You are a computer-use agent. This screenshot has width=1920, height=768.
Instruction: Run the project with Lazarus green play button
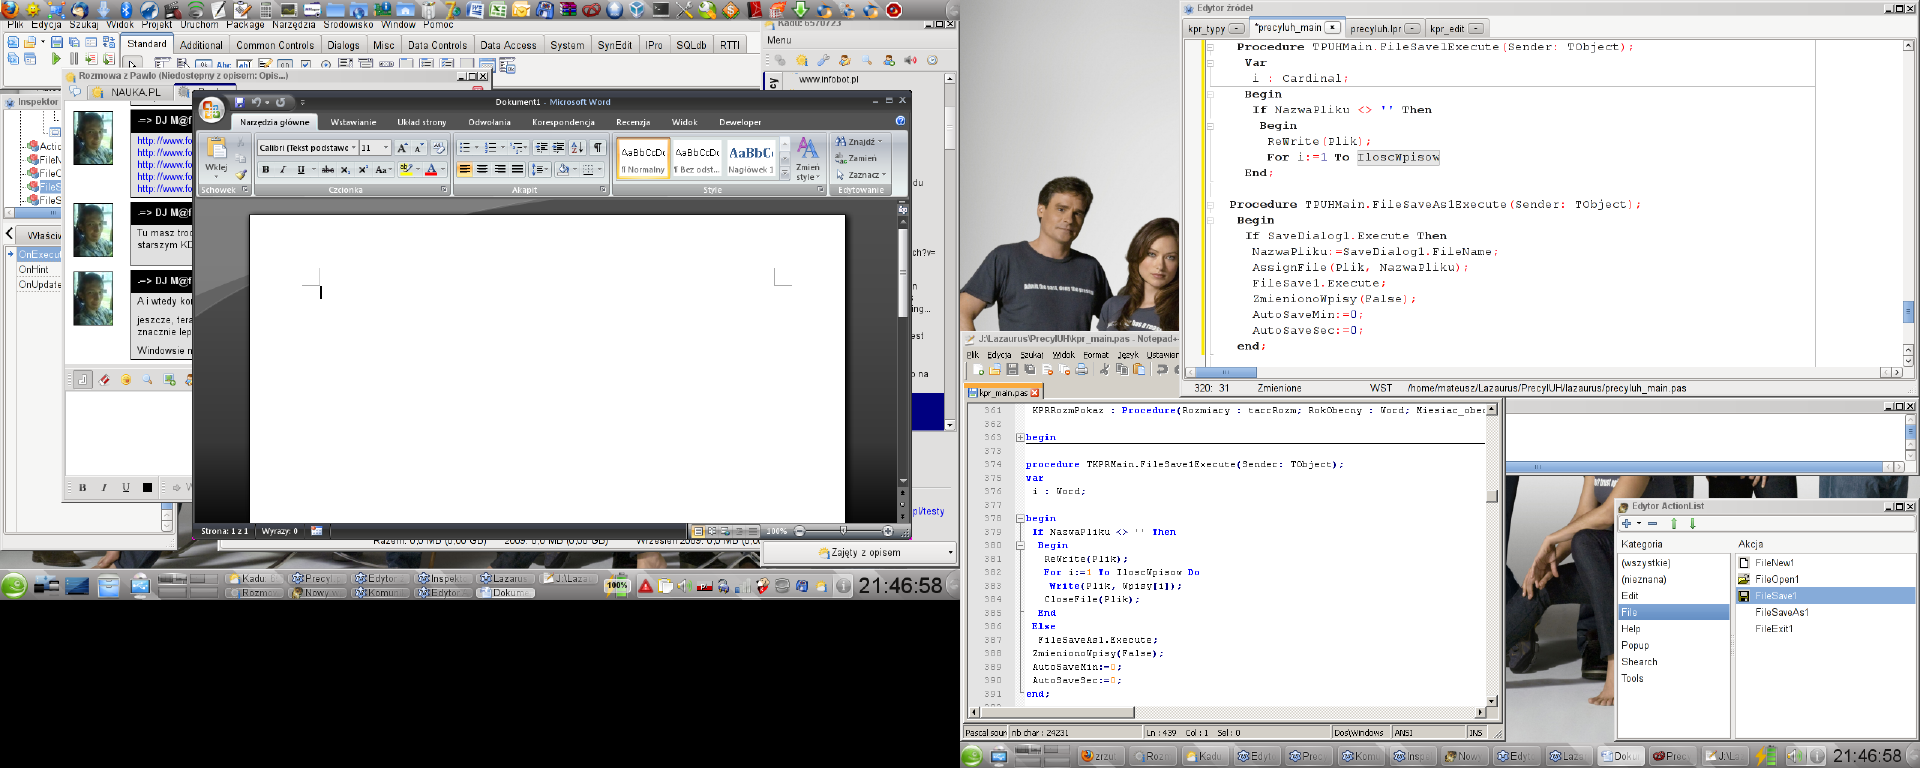[x=56, y=59]
